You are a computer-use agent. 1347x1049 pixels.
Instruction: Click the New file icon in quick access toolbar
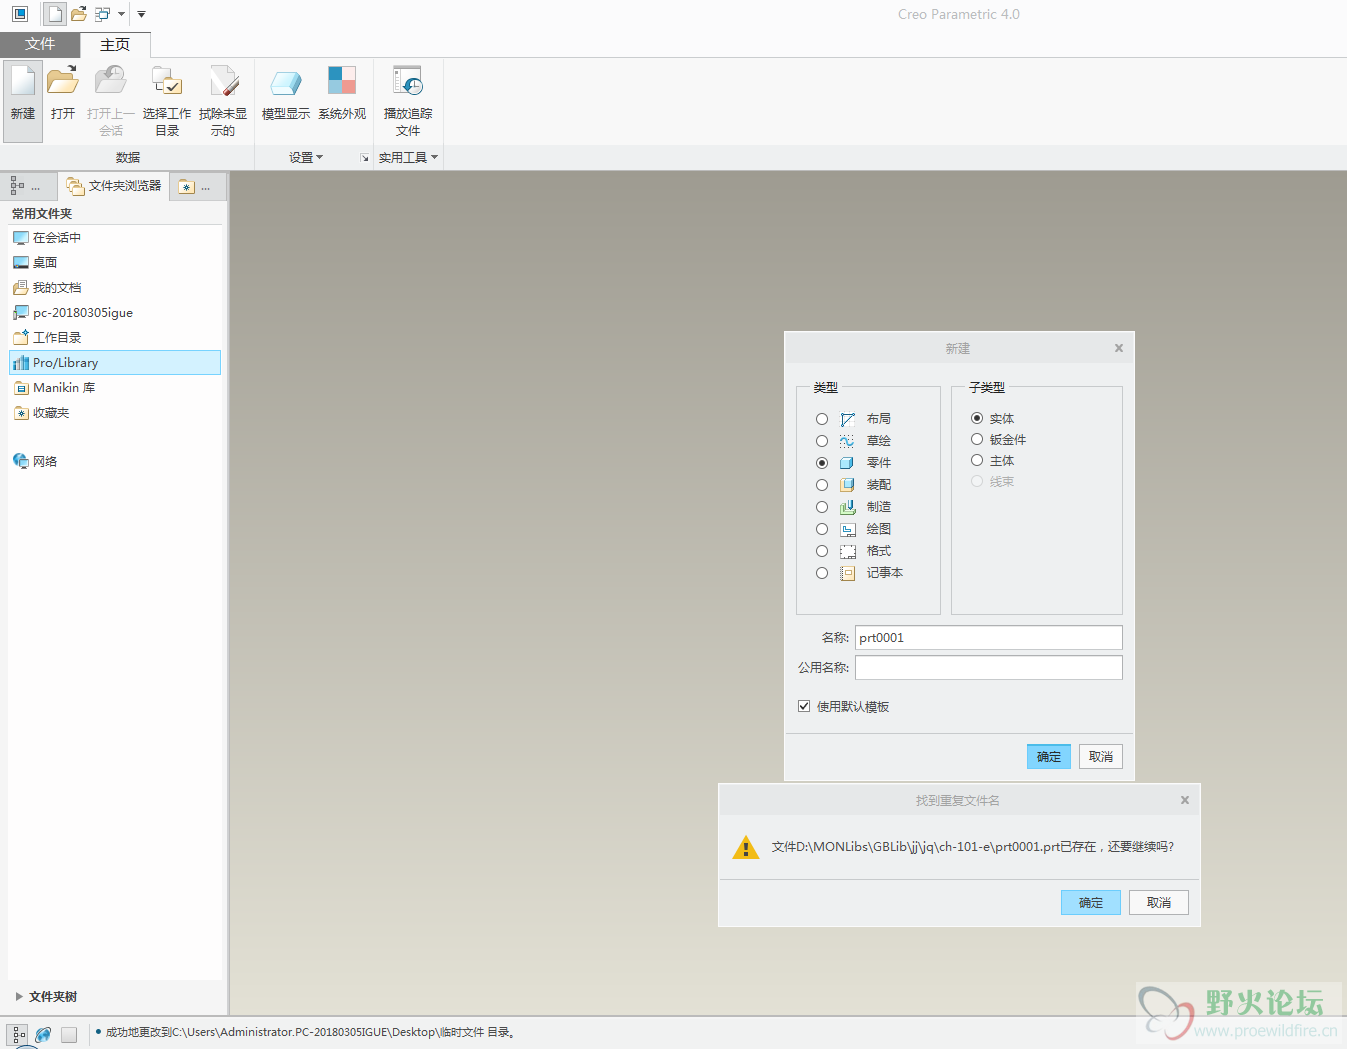[x=55, y=14]
